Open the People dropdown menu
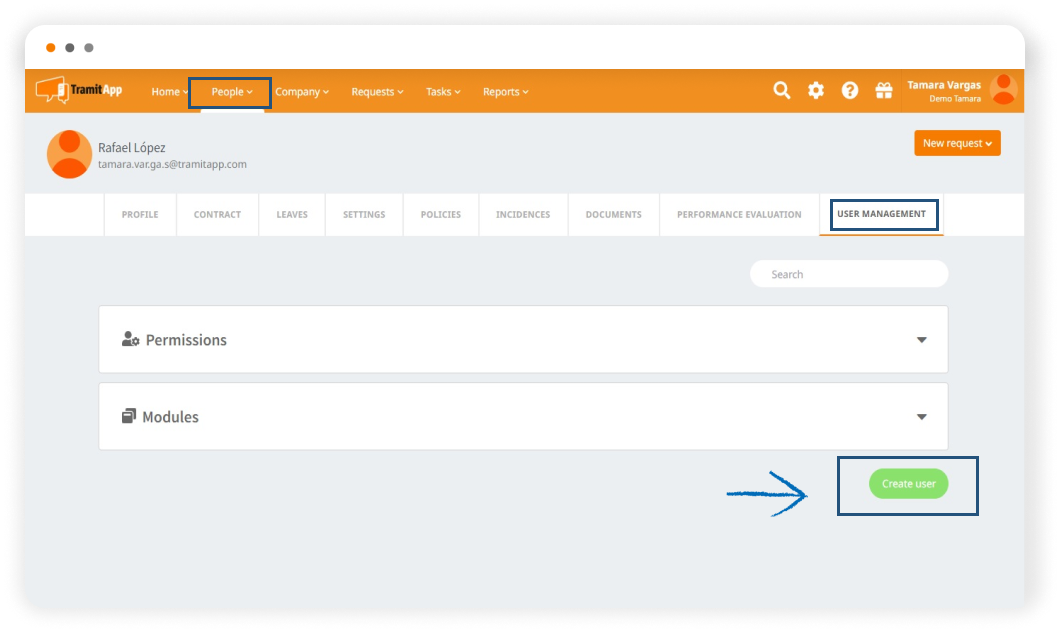1061x633 pixels. click(x=231, y=92)
